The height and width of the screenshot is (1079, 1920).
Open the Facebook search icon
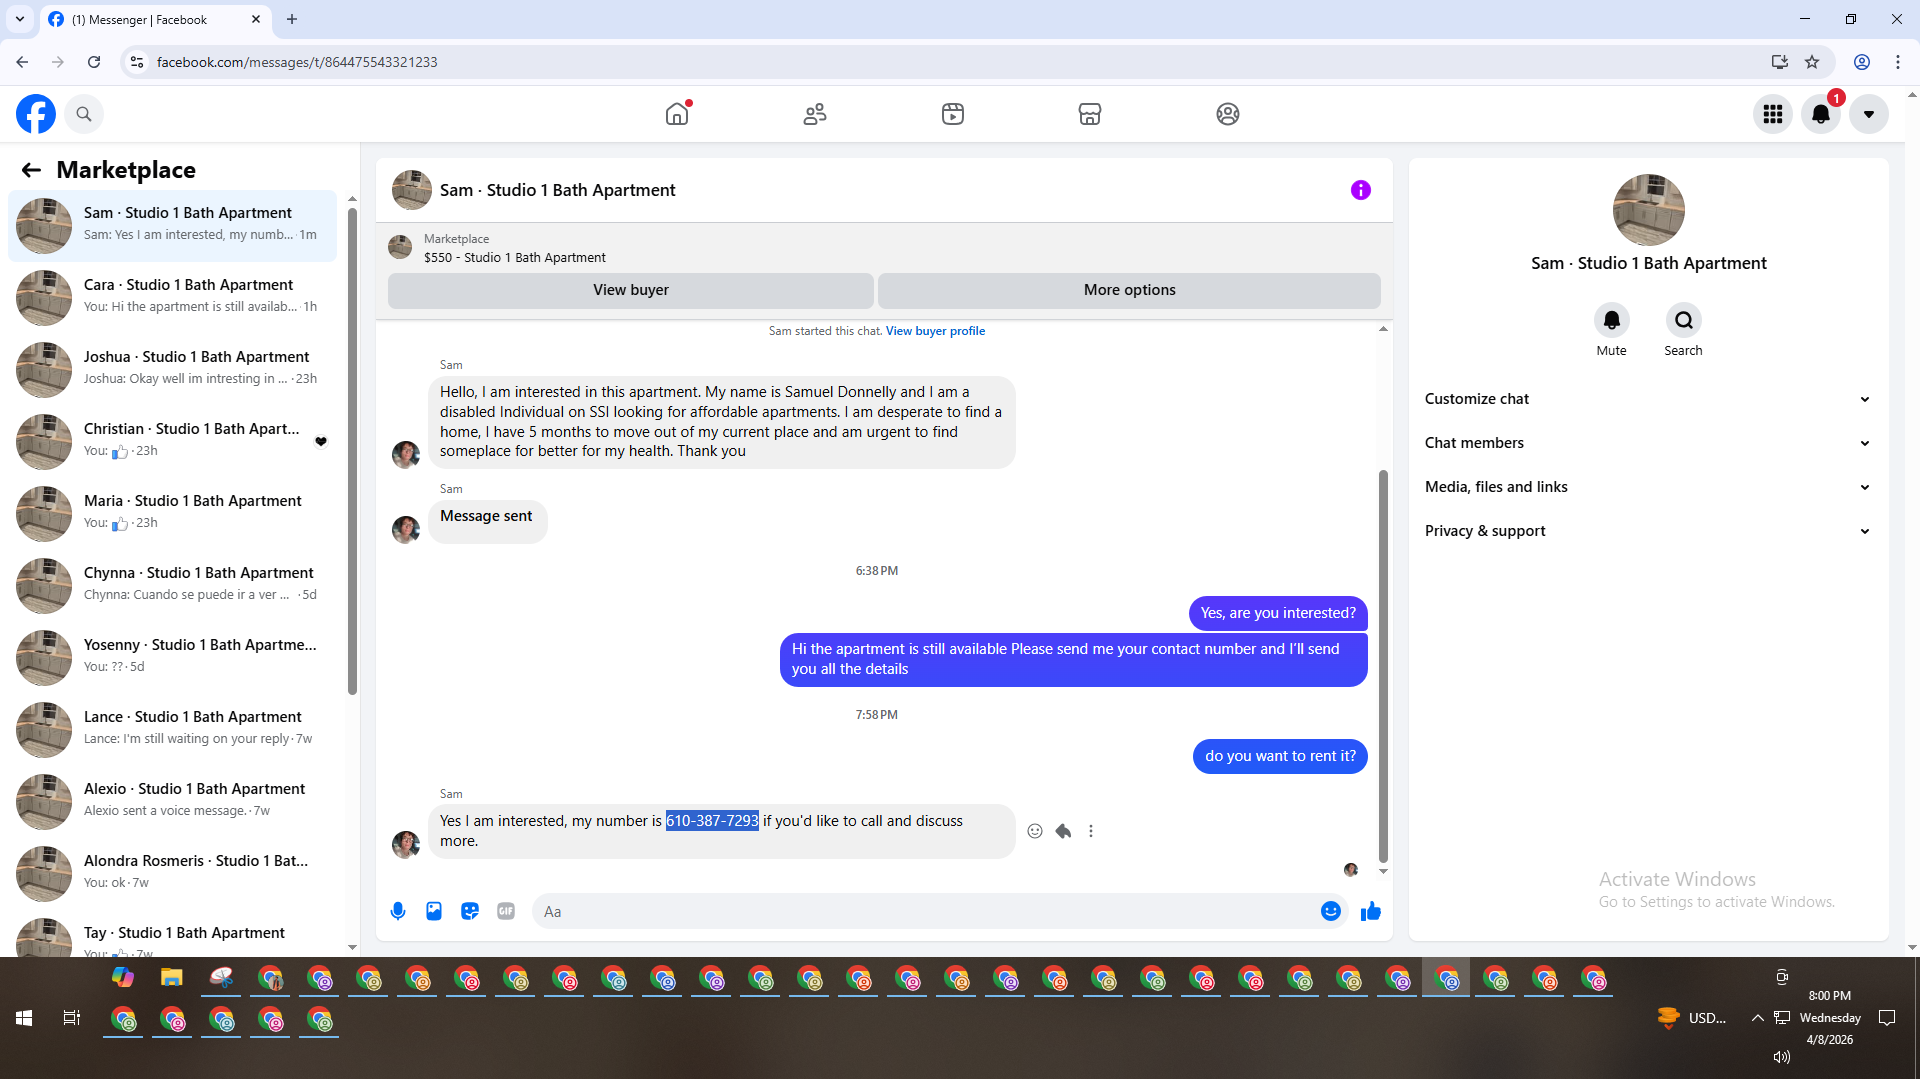[x=84, y=114]
